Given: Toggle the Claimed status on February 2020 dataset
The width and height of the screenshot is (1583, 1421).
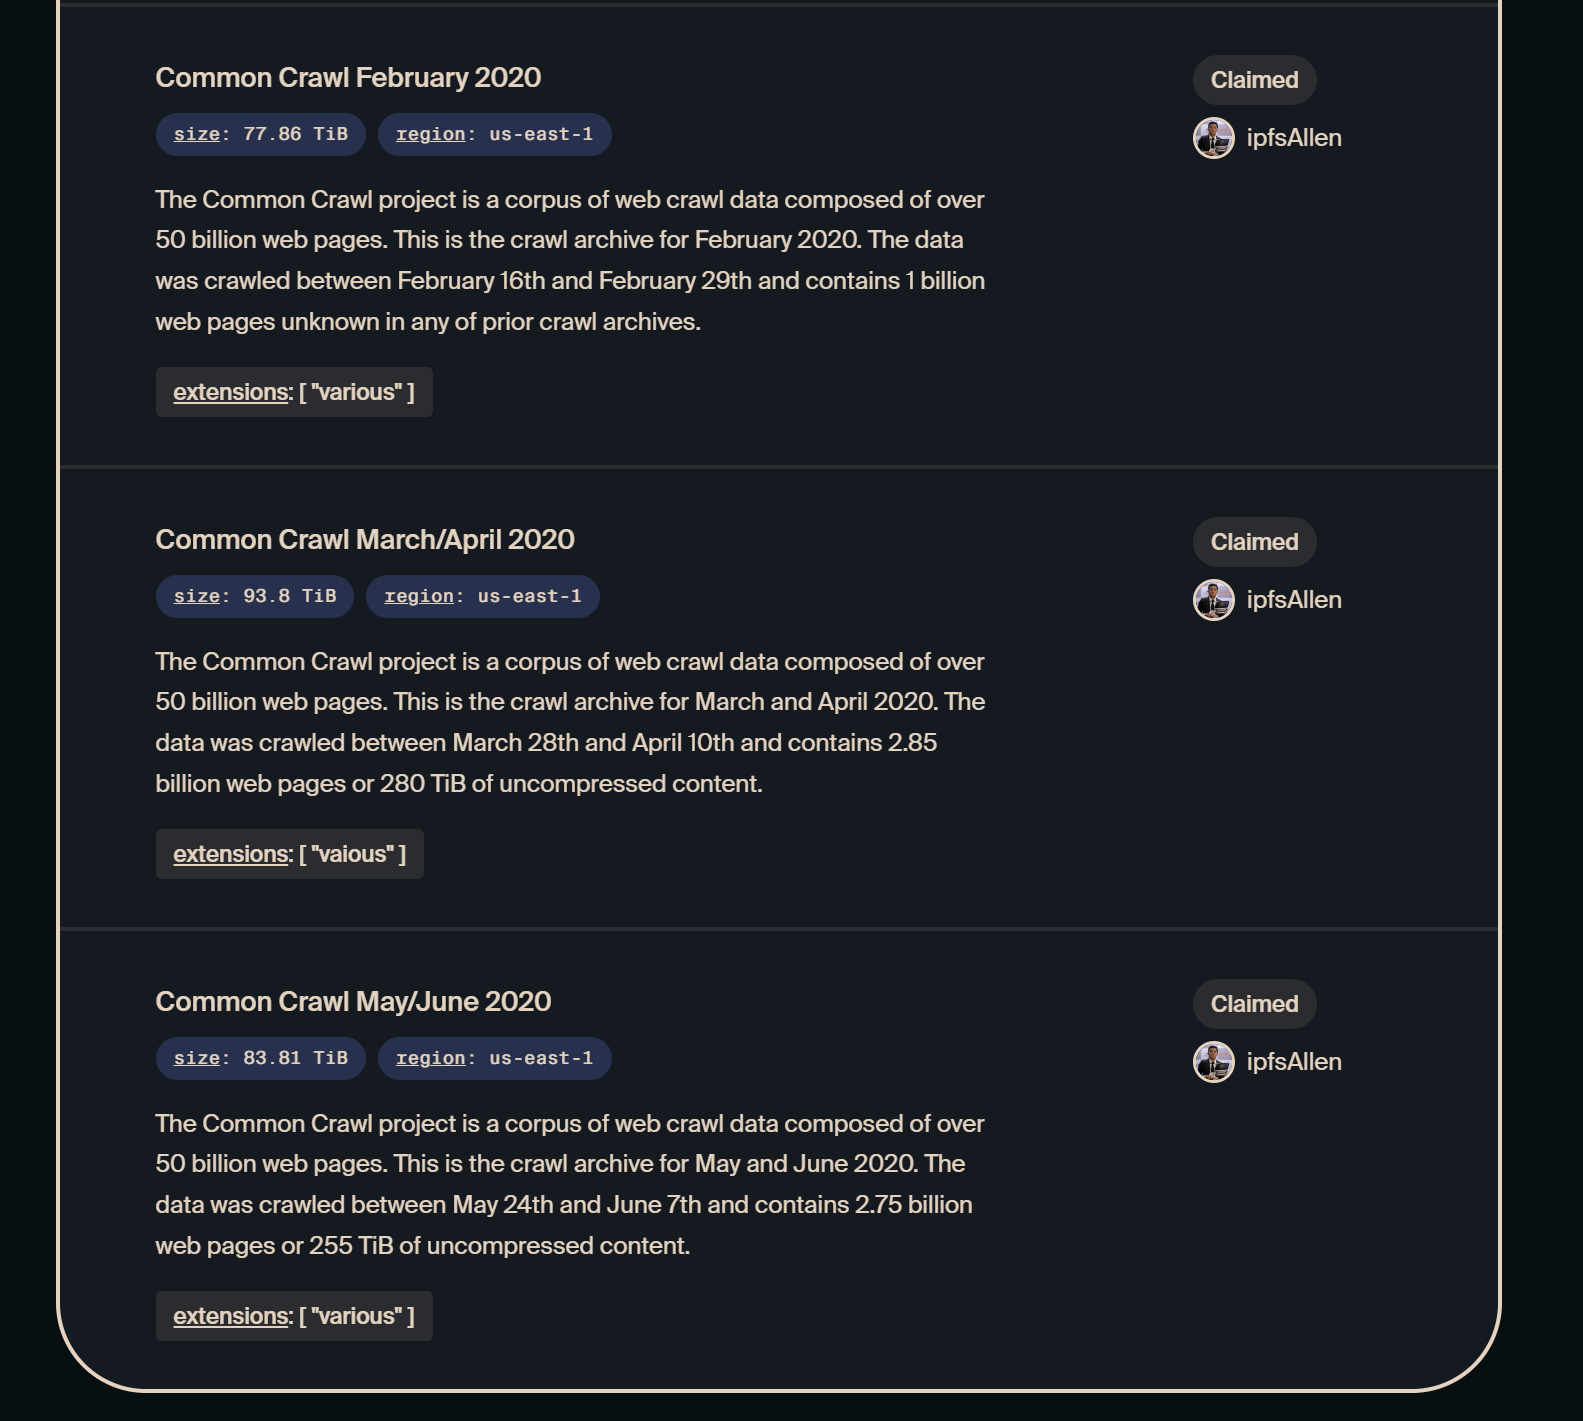Looking at the screenshot, I should [x=1254, y=80].
